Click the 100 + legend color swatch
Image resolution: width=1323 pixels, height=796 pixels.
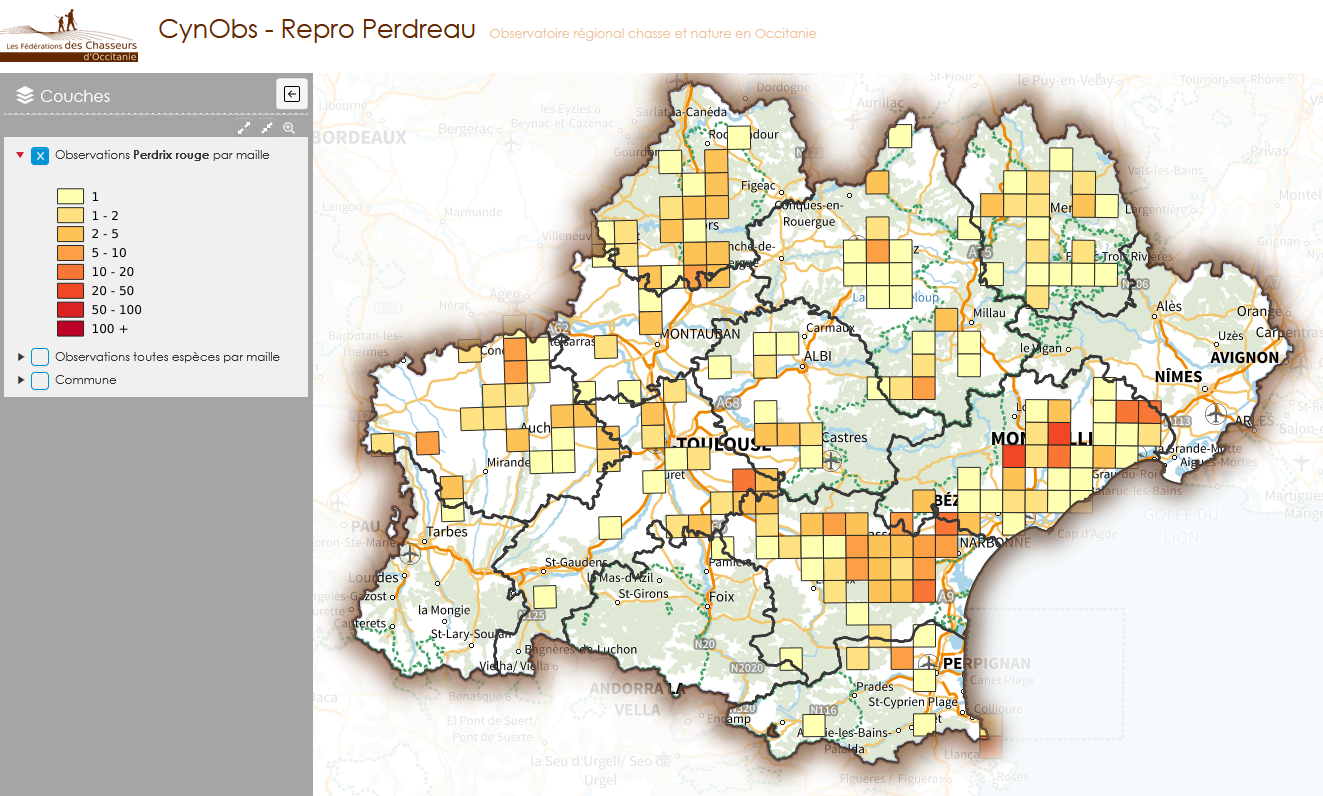point(70,329)
